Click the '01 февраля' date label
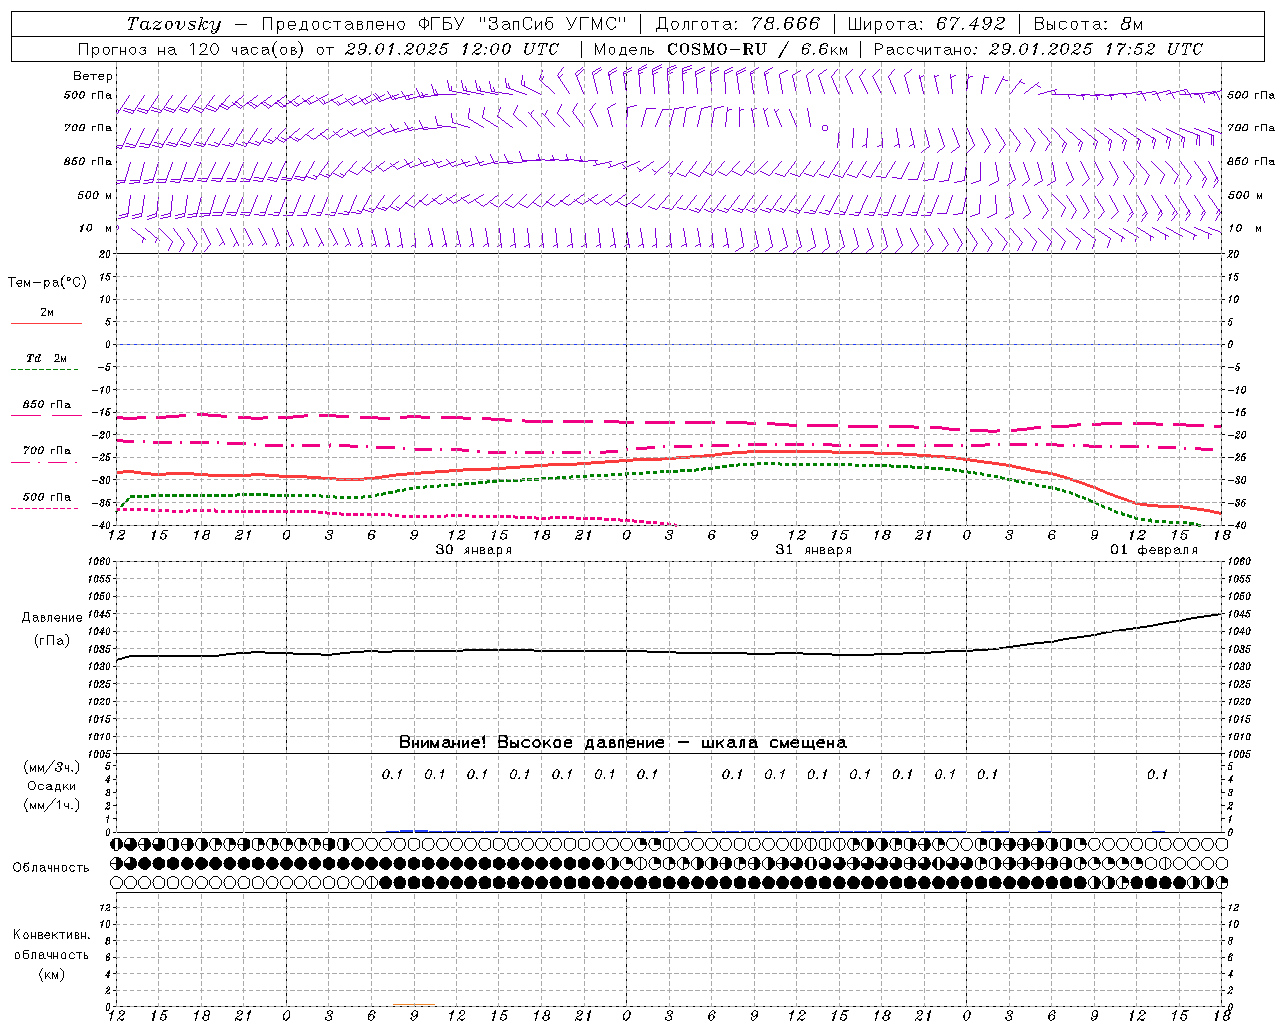Screen dimensions: 1280x1024 point(1154,550)
